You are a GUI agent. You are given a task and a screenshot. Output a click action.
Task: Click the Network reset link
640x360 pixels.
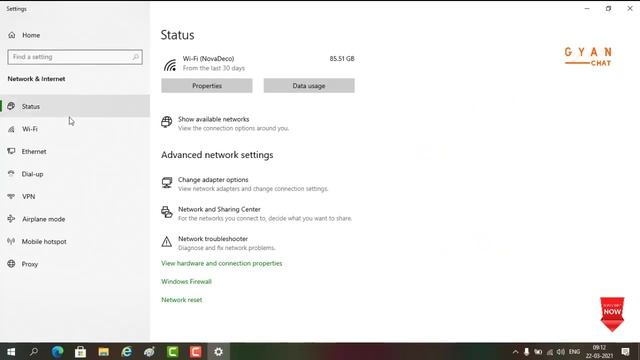[182, 300]
